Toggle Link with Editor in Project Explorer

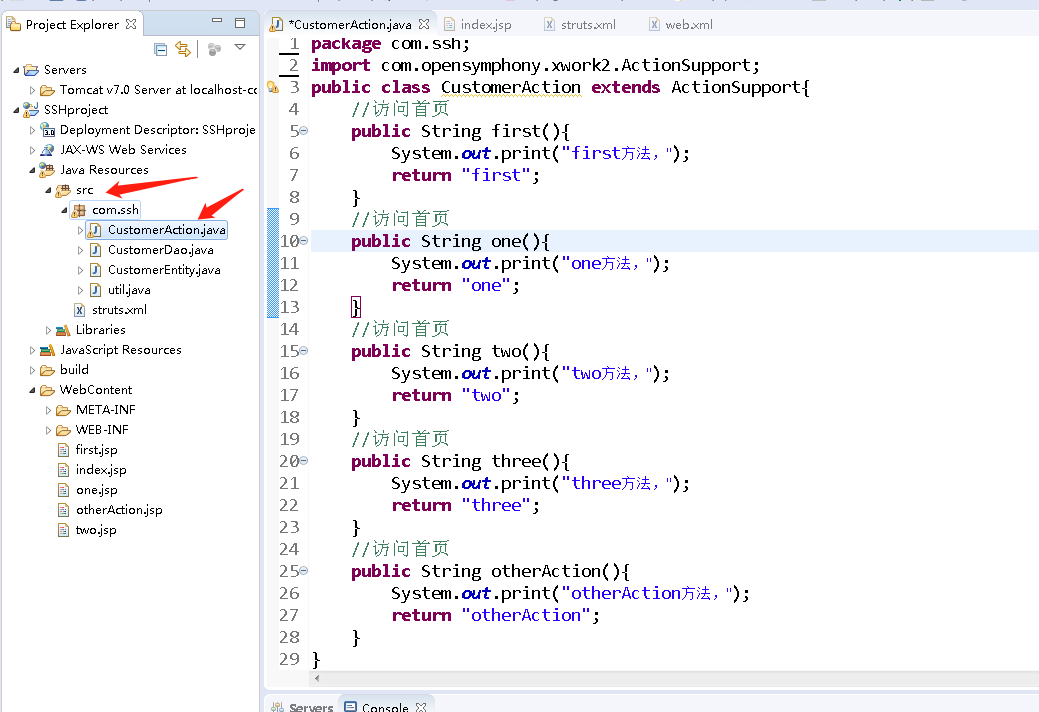tap(182, 48)
